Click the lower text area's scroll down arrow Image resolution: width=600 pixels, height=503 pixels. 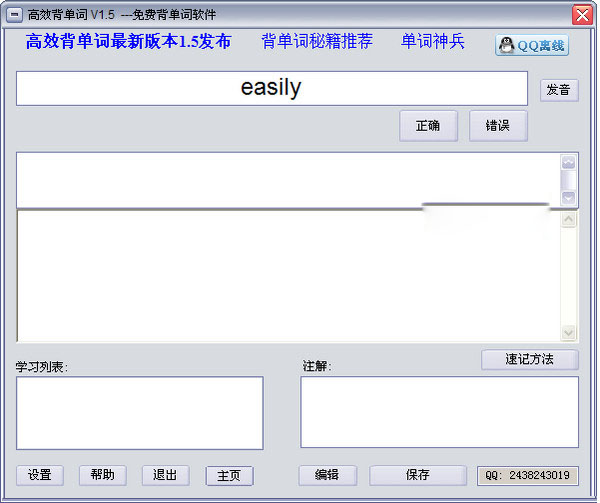(569, 333)
